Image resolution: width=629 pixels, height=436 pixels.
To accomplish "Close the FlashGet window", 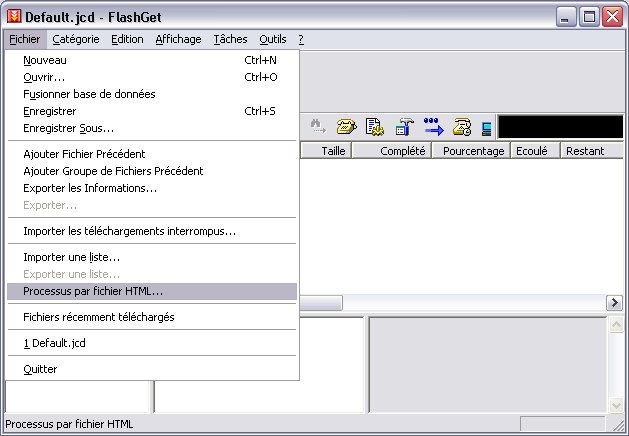I will 613,17.
